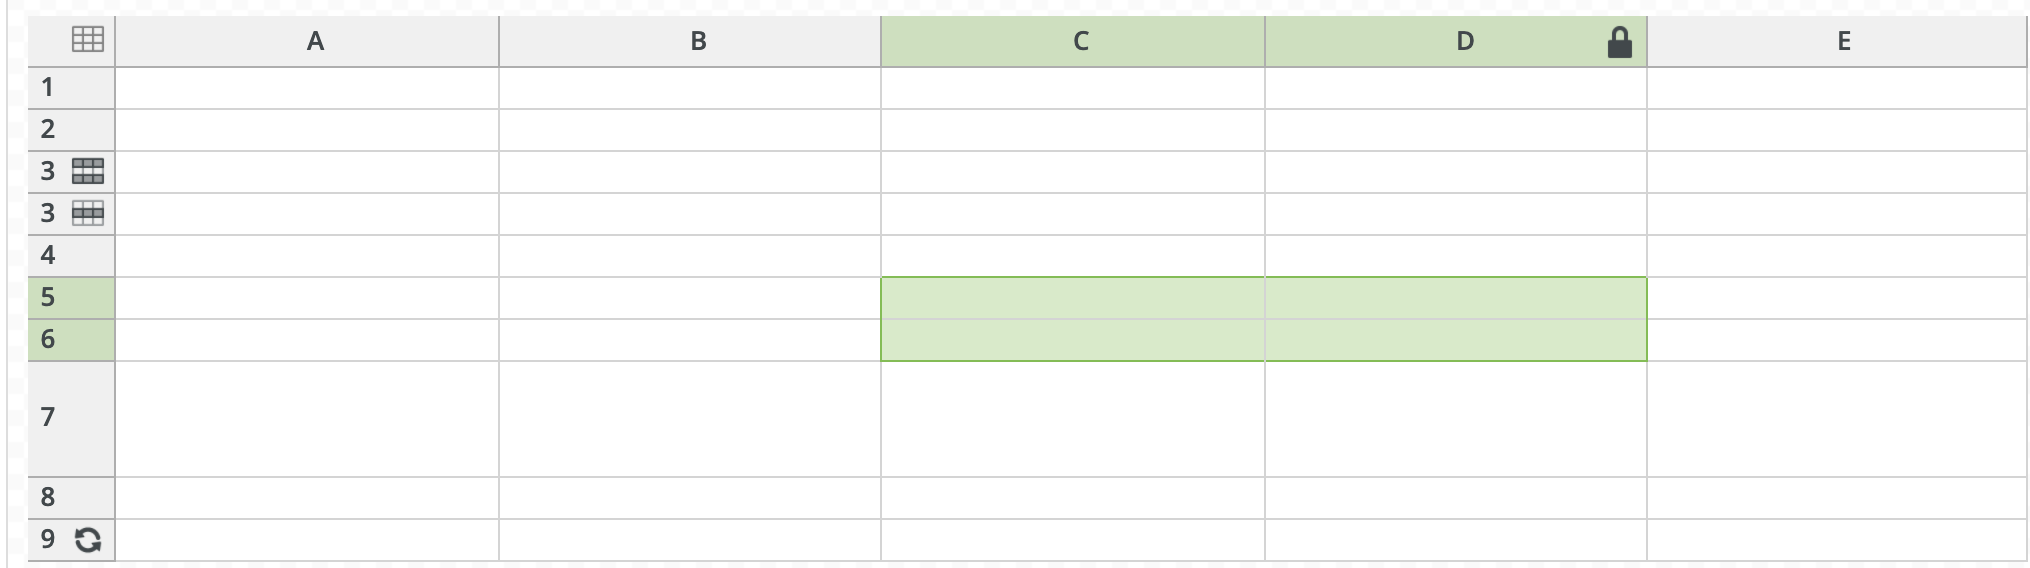Click cell E7 in the tall row

[x=1837, y=419]
